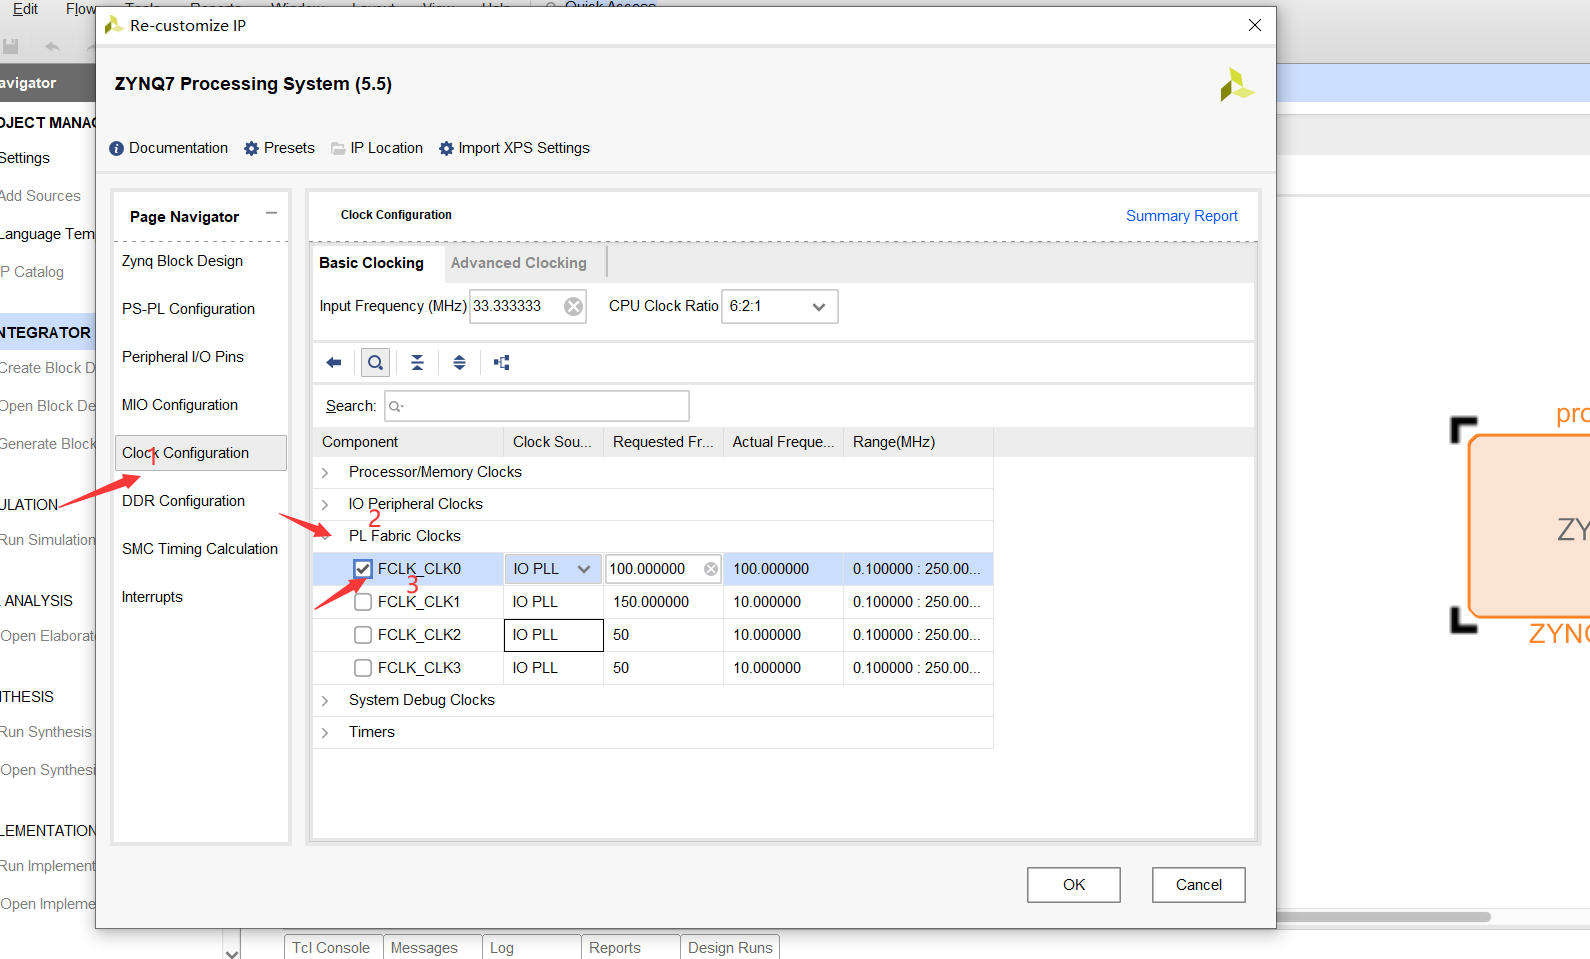Click Settings in Vivado Flow Navigator
Image resolution: width=1590 pixels, height=959 pixels.
click(x=25, y=158)
